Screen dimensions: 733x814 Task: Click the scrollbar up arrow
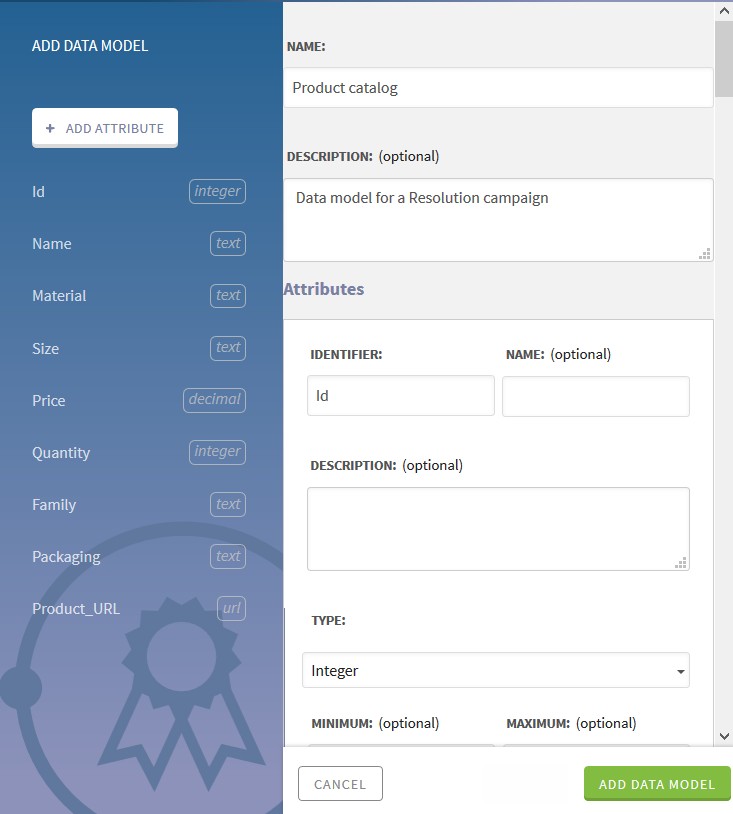(x=724, y=10)
